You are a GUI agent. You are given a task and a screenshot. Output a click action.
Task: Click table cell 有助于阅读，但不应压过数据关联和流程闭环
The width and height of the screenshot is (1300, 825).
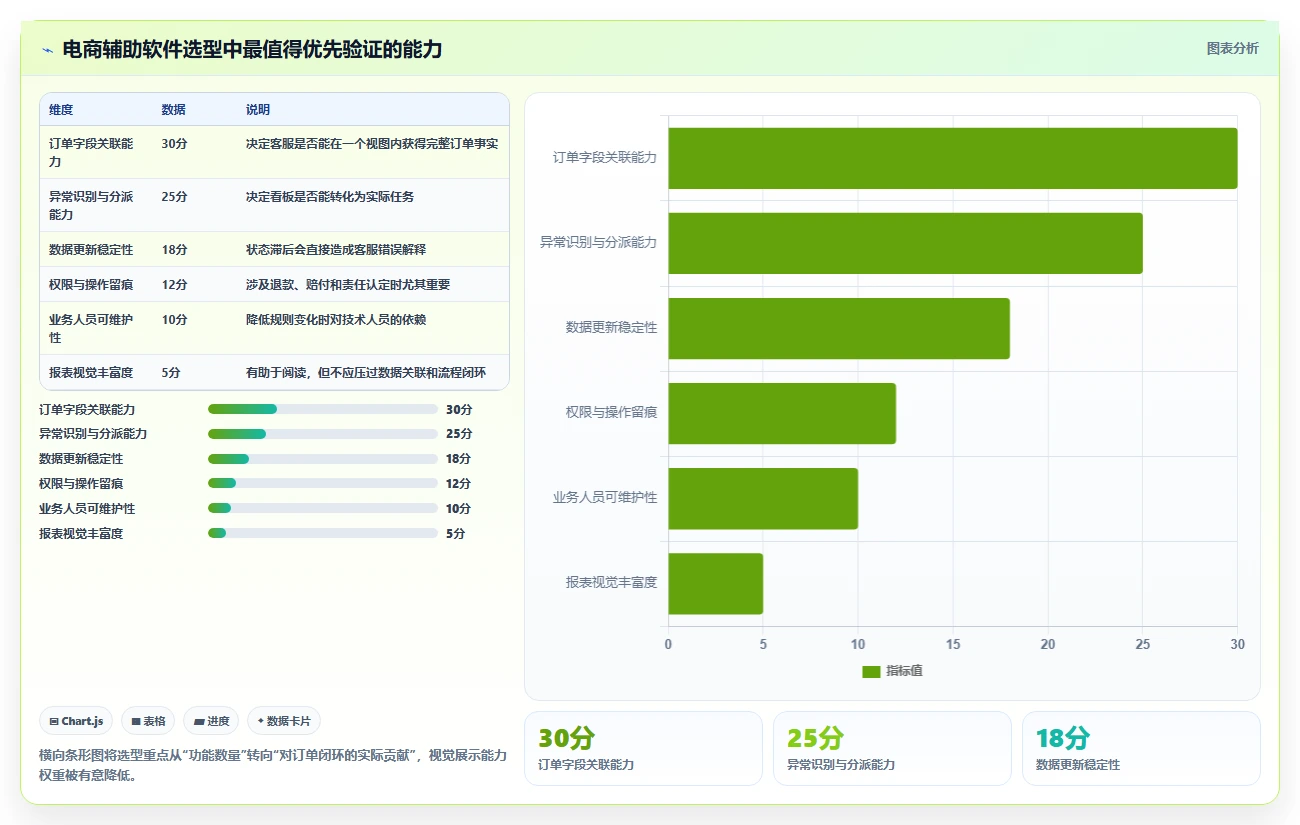click(x=366, y=372)
